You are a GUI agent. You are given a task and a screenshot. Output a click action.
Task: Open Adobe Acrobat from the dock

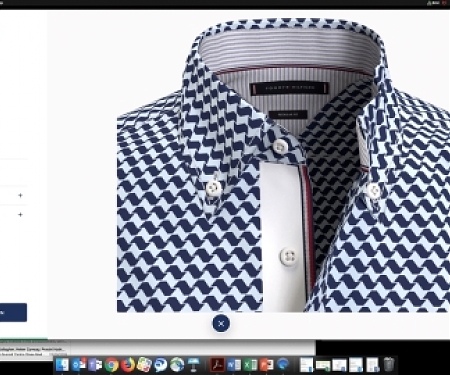[x=218, y=365]
